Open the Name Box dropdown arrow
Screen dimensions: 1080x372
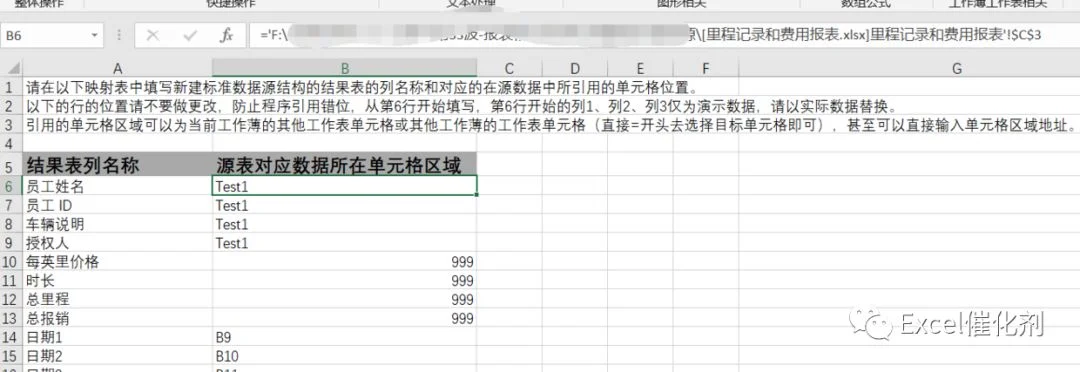pyautogui.click(x=94, y=36)
